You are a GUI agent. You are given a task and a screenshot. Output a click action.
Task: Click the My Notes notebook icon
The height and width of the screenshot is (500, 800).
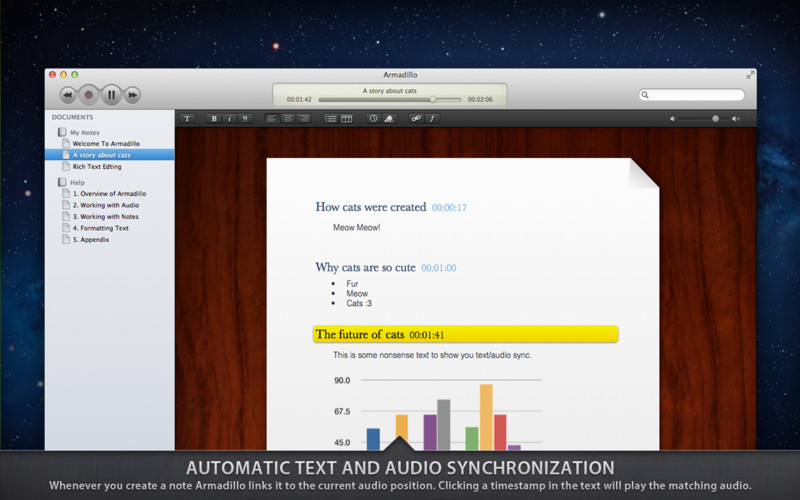pyautogui.click(x=62, y=132)
